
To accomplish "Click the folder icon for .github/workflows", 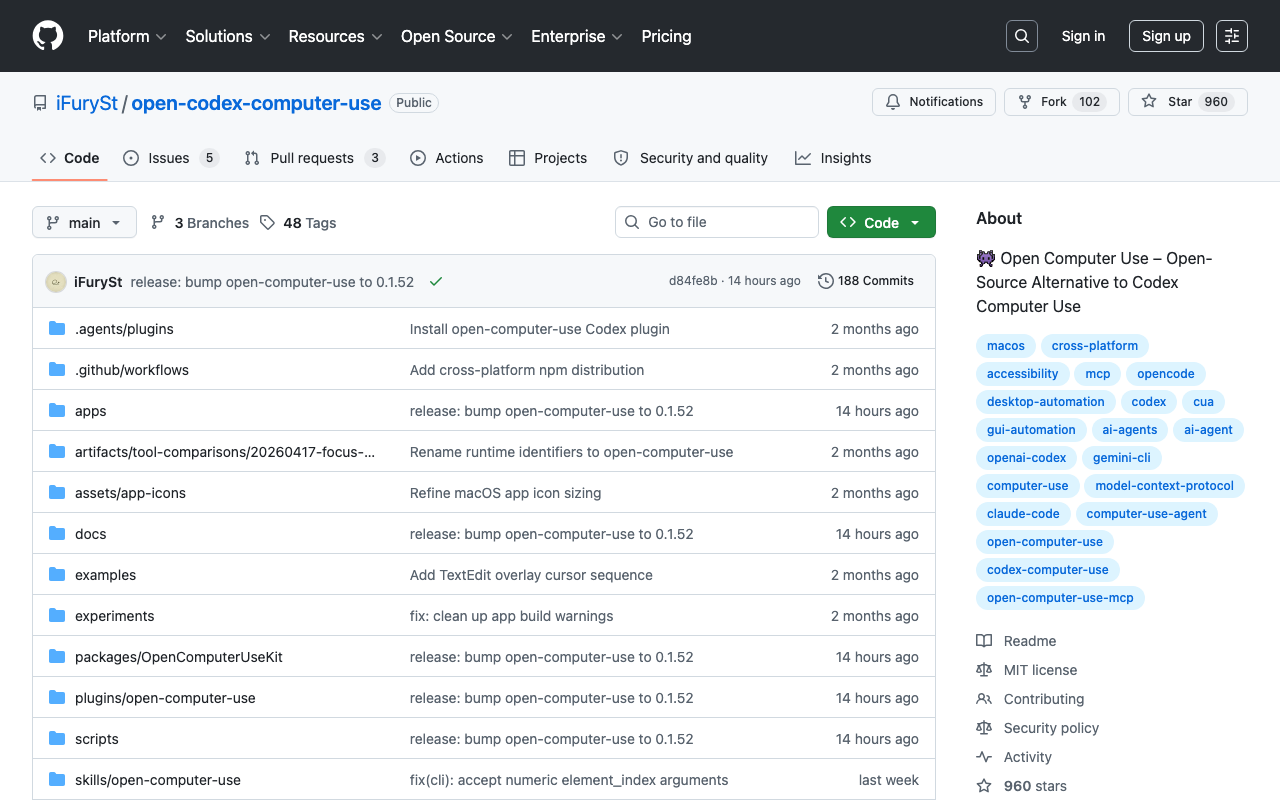I will tap(57, 370).
